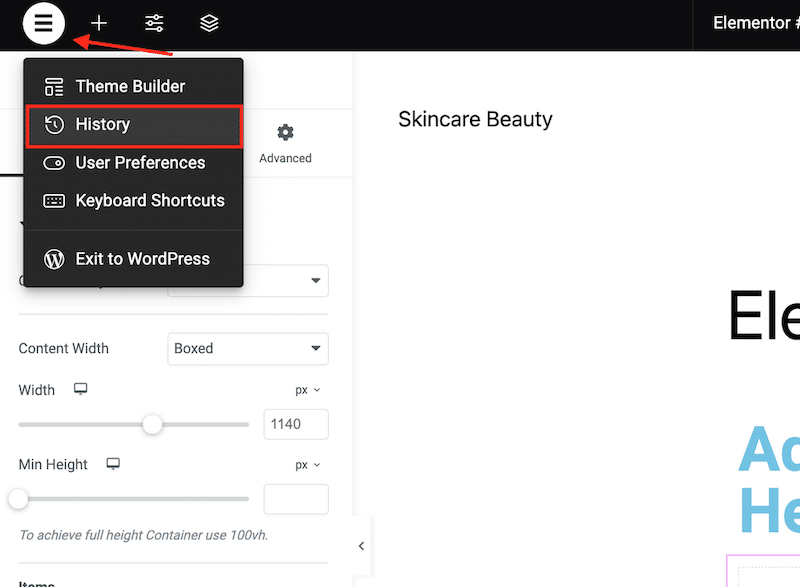Click the Add Element plus icon
Viewport: 800px width, 587px height.
point(98,23)
